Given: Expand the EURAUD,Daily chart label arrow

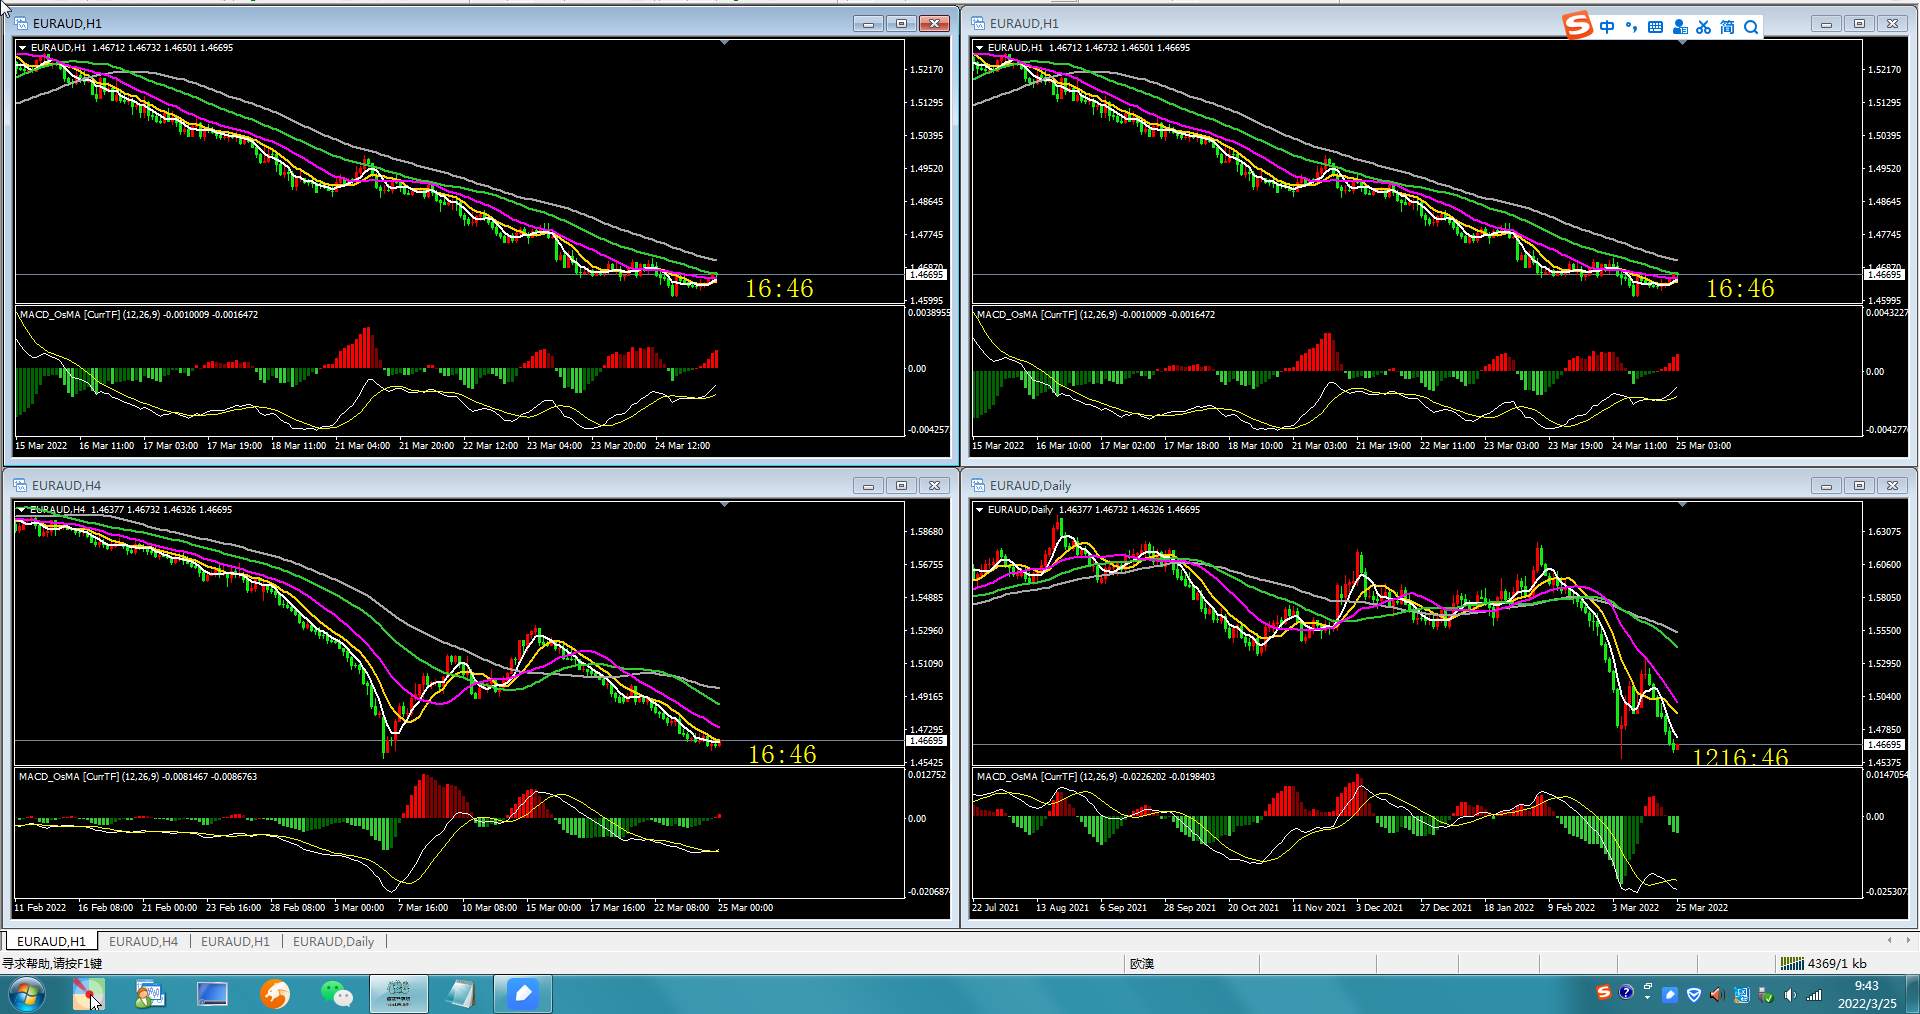Looking at the screenshot, I should [x=980, y=509].
